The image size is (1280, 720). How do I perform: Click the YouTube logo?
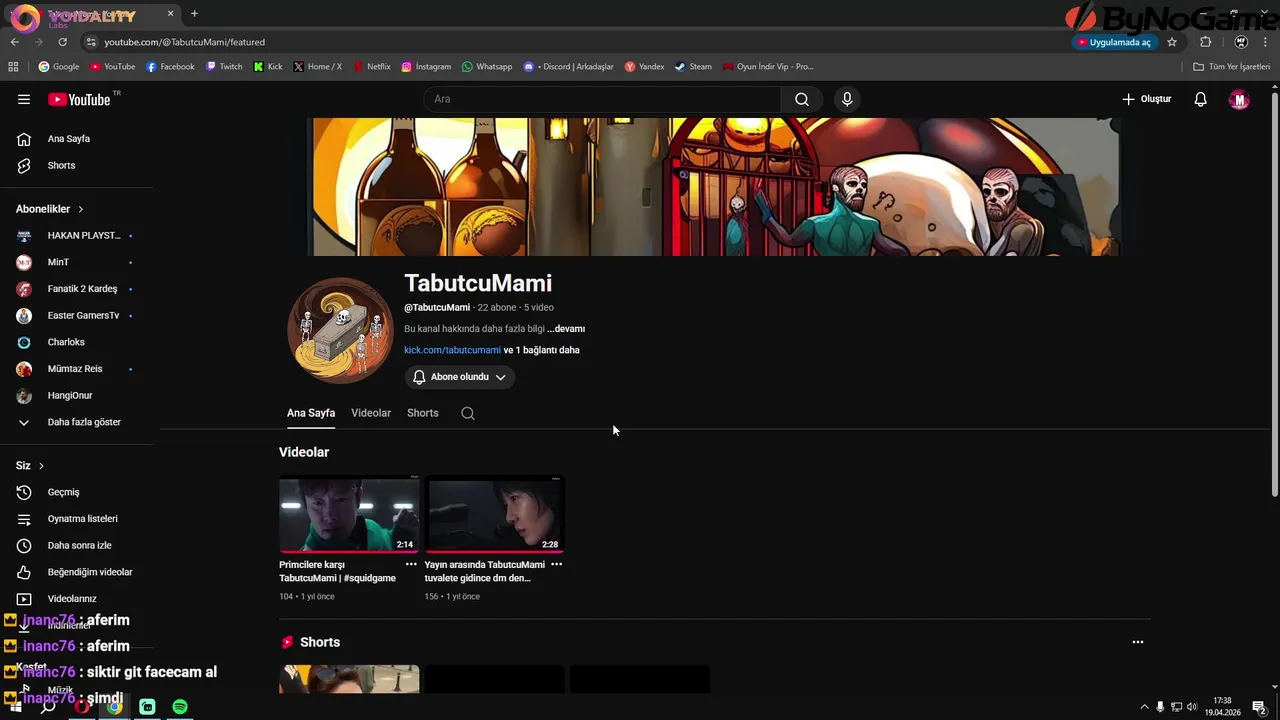click(80, 99)
